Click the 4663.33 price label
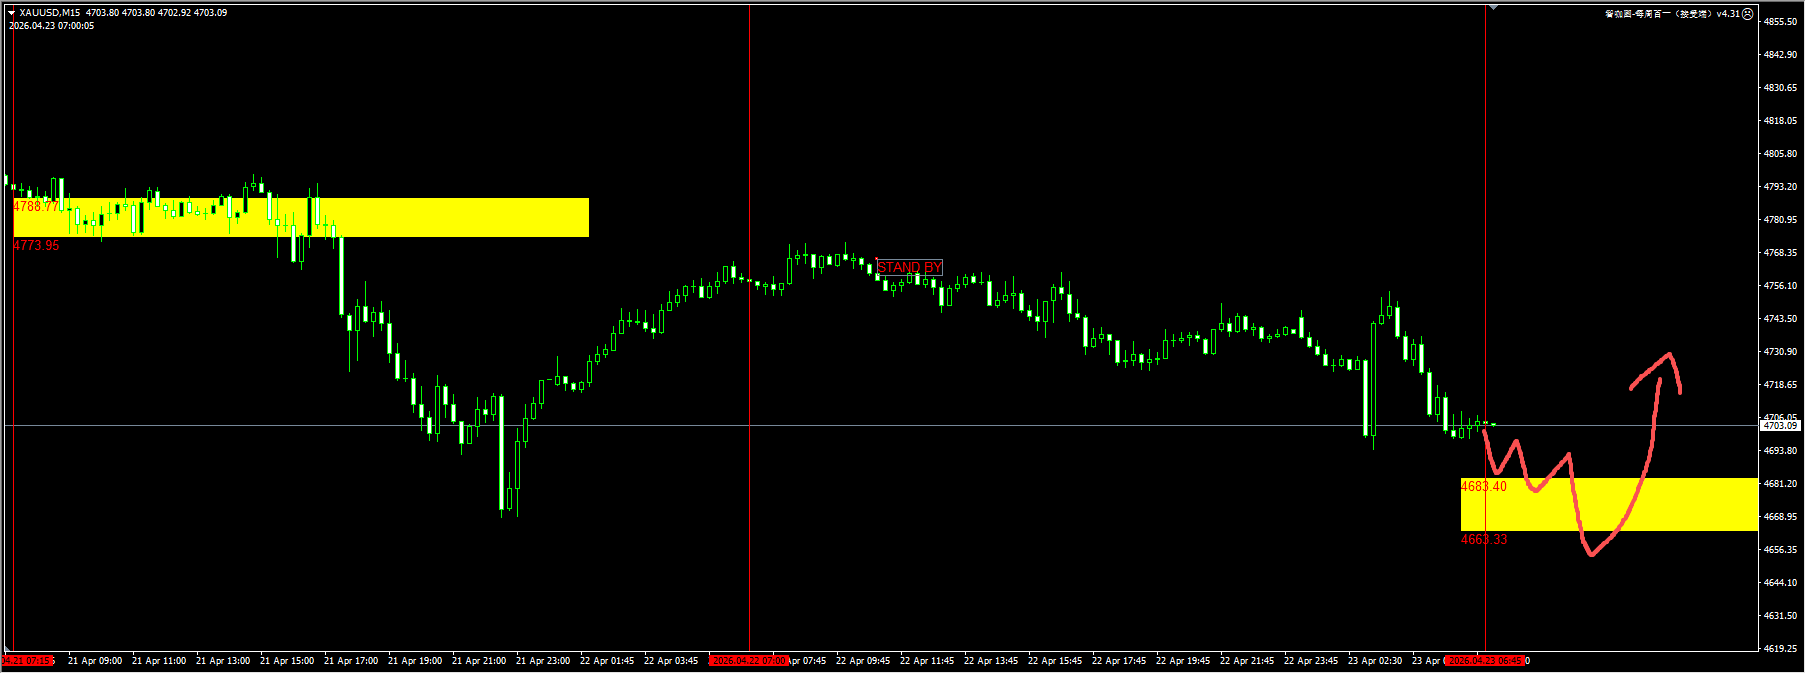Viewport: 1806px width, 674px height. [1483, 539]
